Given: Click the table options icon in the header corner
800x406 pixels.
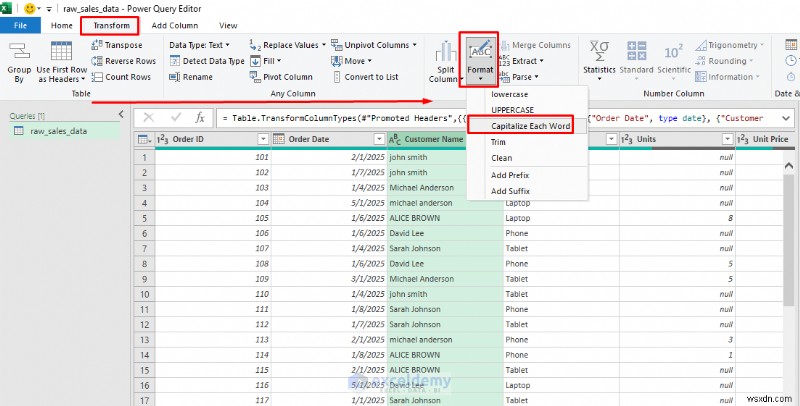Looking at the screenshot, I should click(144, 139).
